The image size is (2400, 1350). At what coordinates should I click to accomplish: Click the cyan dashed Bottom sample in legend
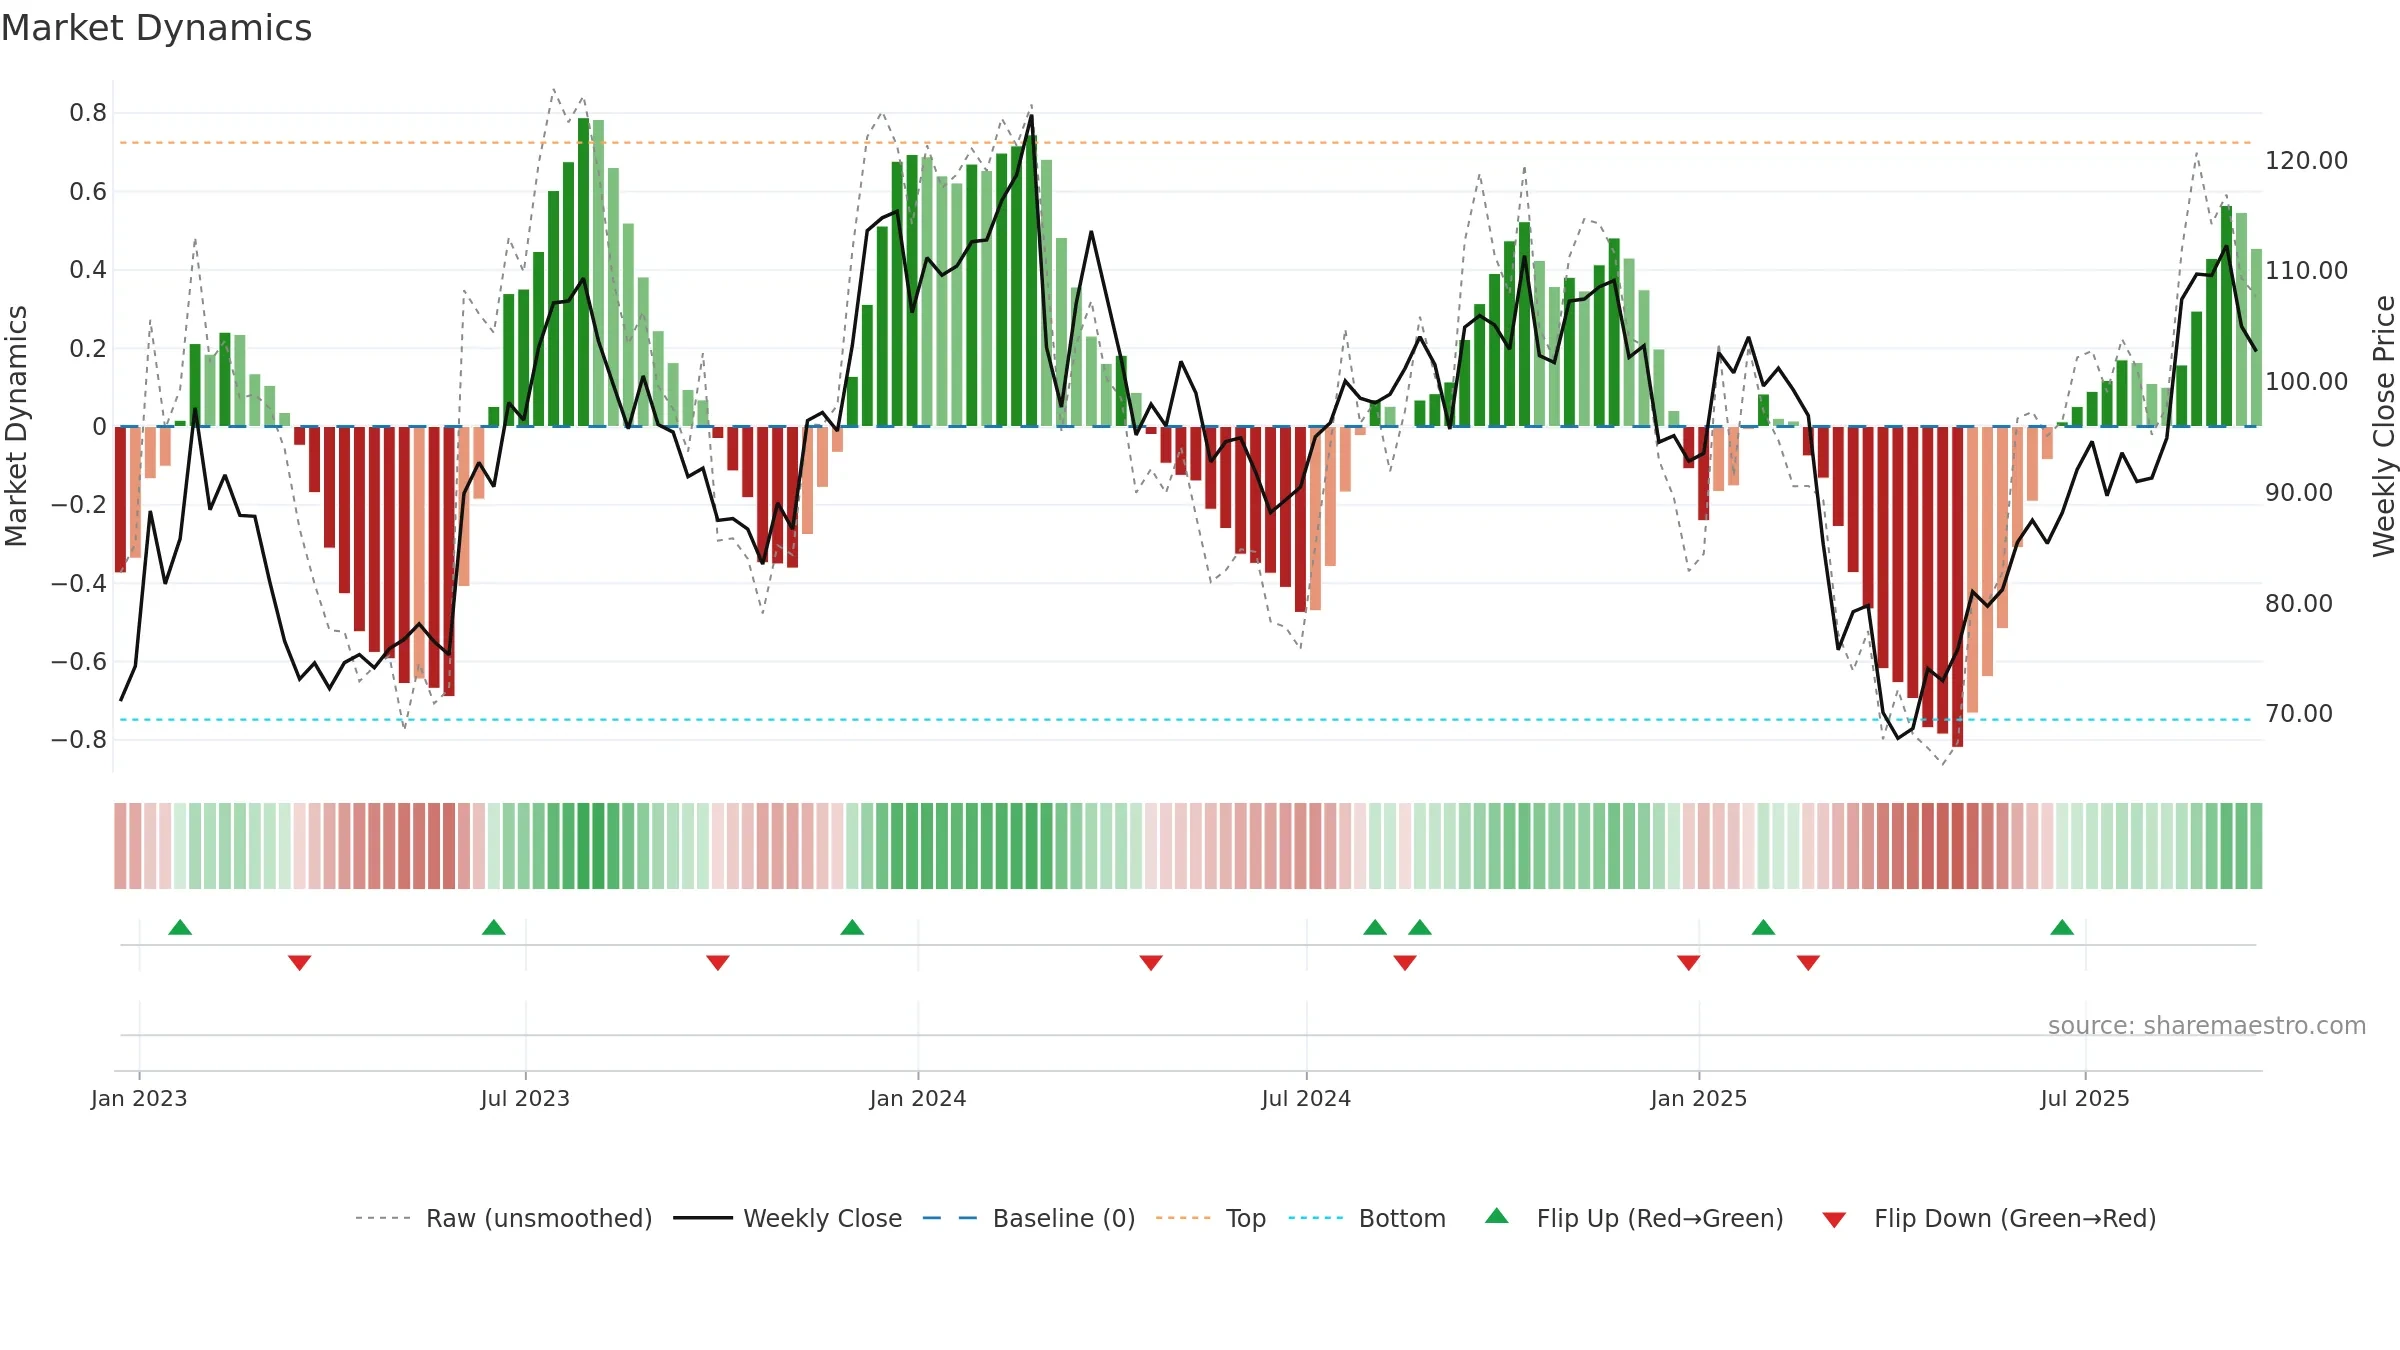1316,1218
